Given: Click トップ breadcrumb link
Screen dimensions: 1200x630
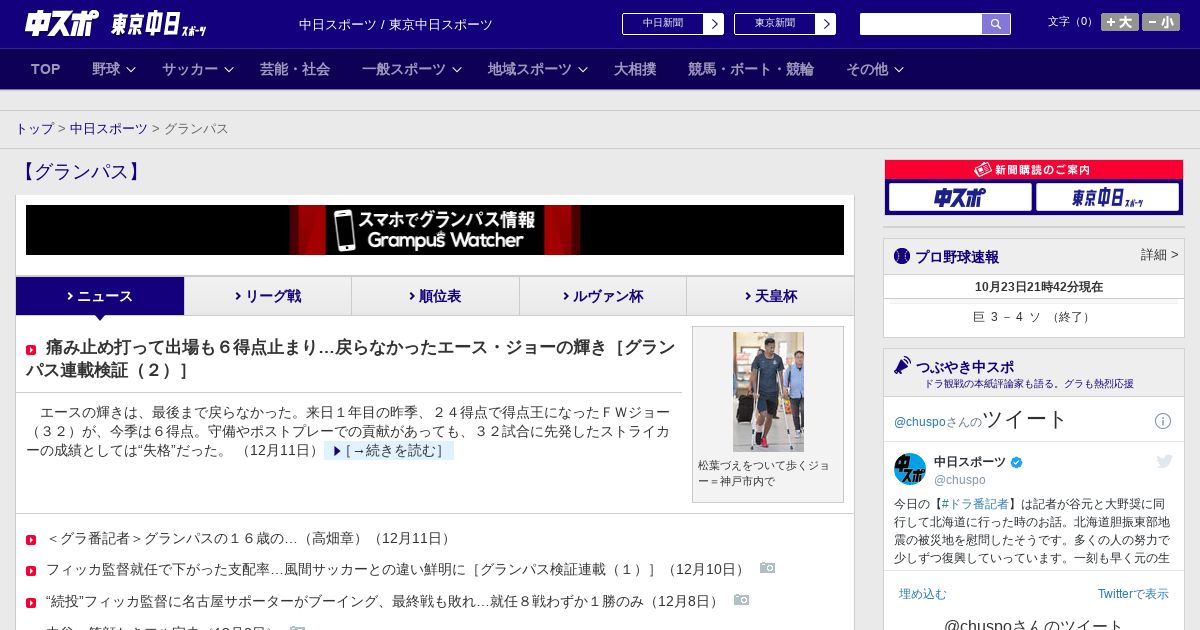Looking at the screenshot, I should 34,129.
